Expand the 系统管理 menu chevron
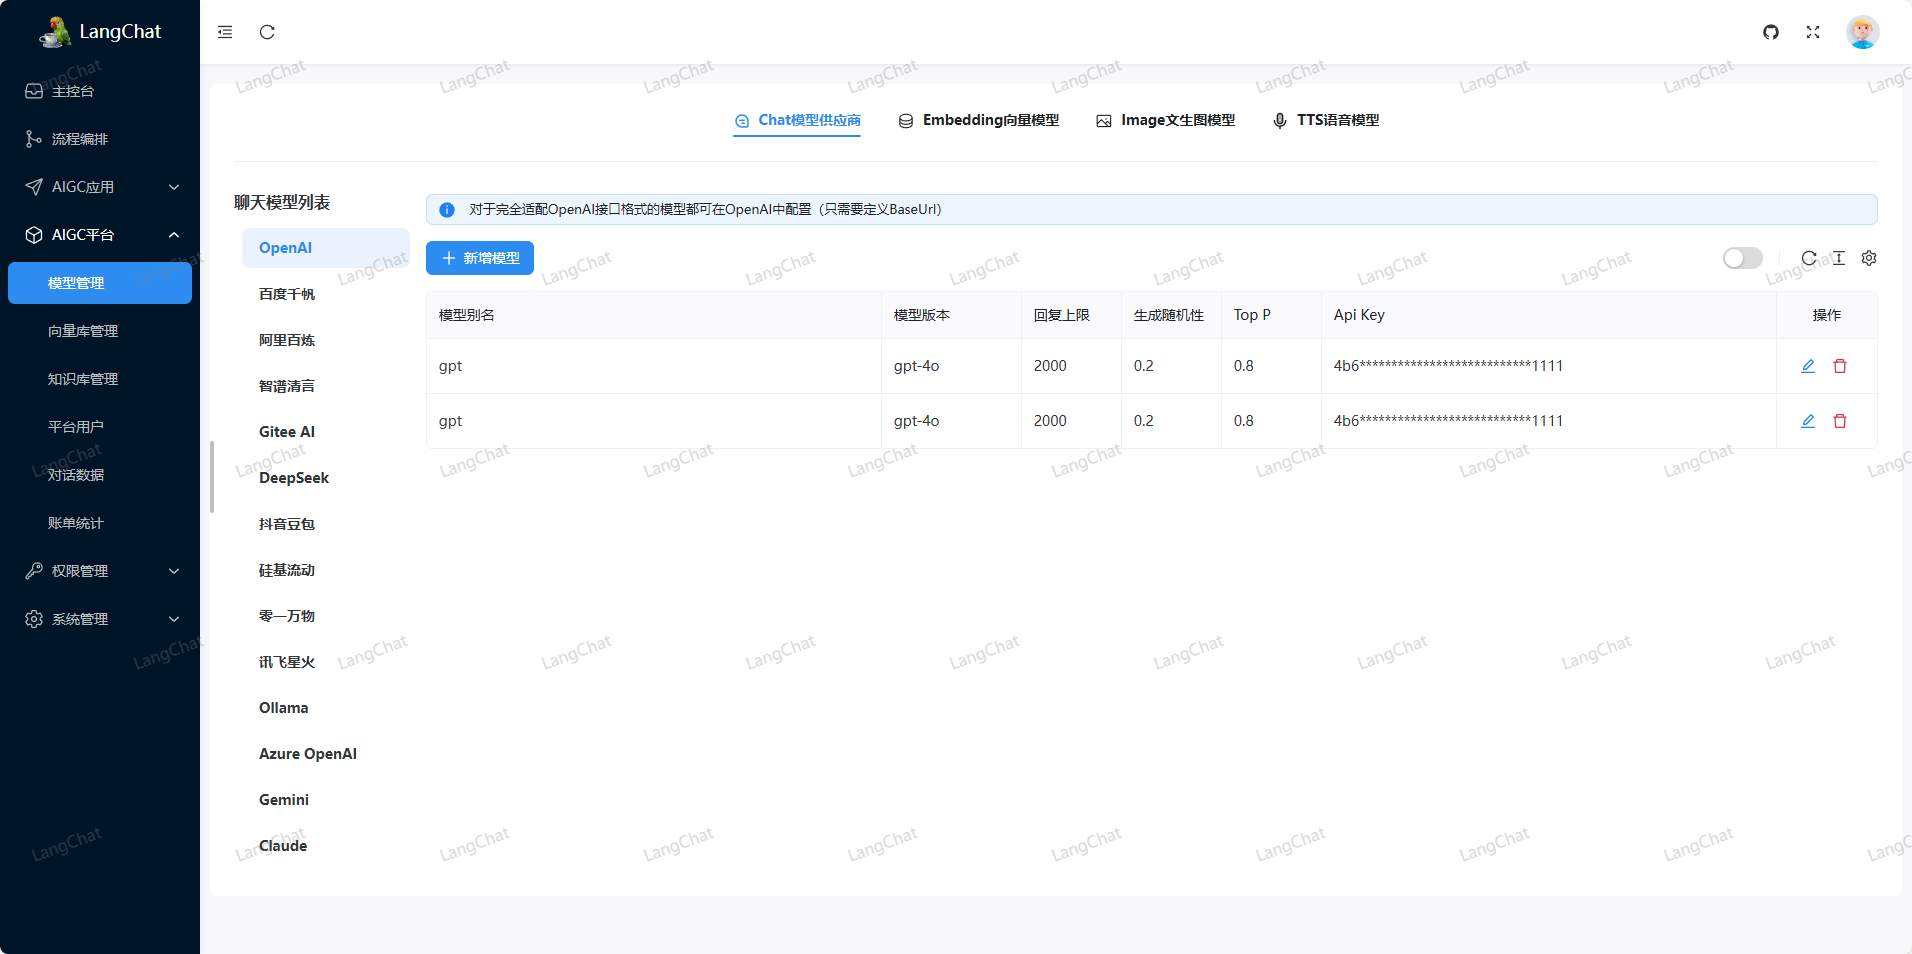 pyautogui.click(x=174, y=619)
